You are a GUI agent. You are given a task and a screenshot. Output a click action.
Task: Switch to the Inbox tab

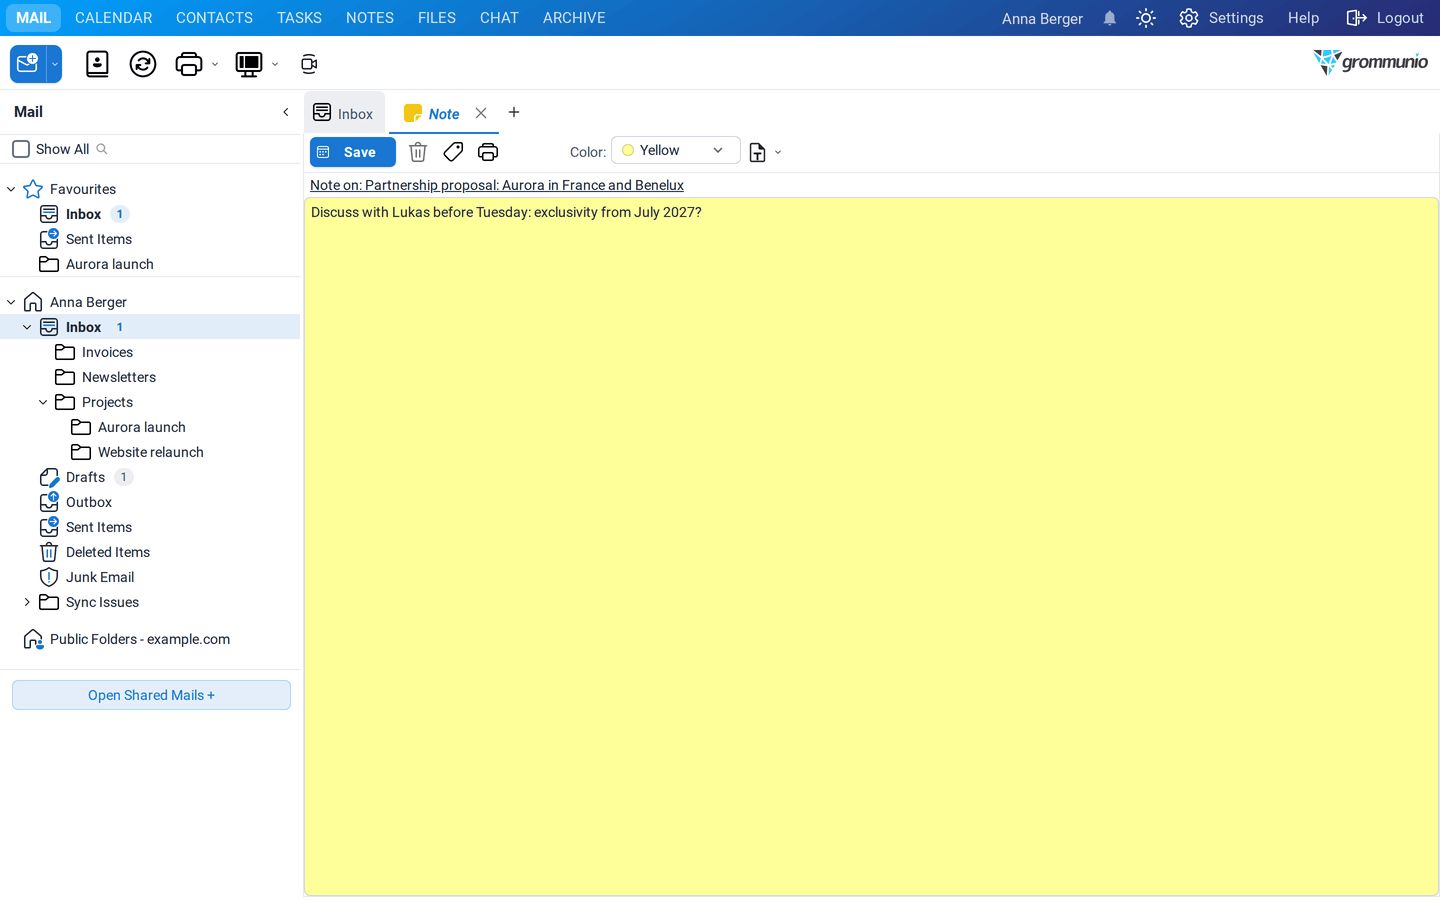click(x=344, y=113)
